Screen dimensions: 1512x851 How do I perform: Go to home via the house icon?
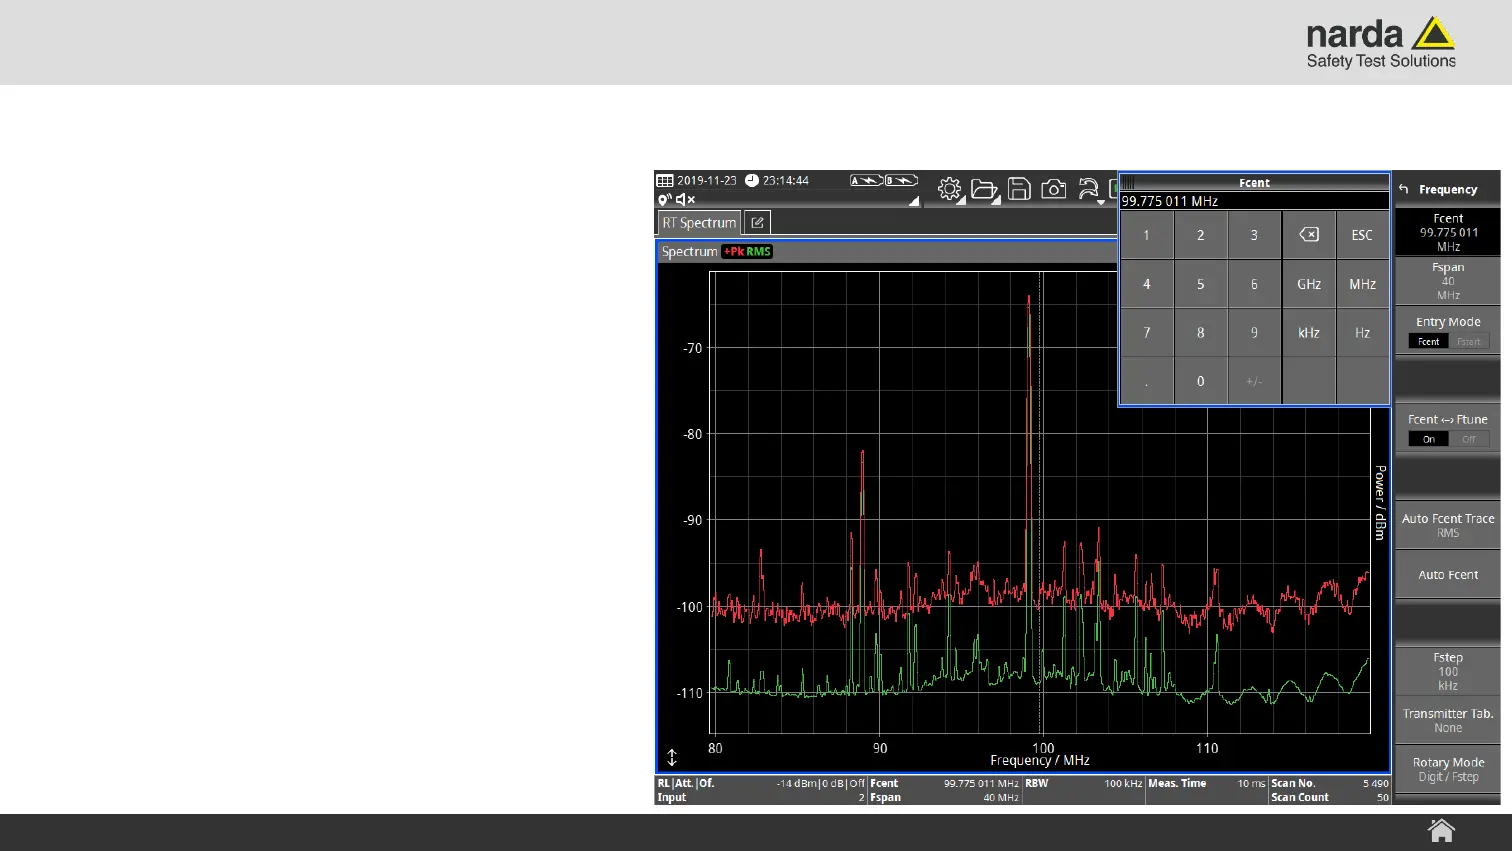pos(1441,831)
